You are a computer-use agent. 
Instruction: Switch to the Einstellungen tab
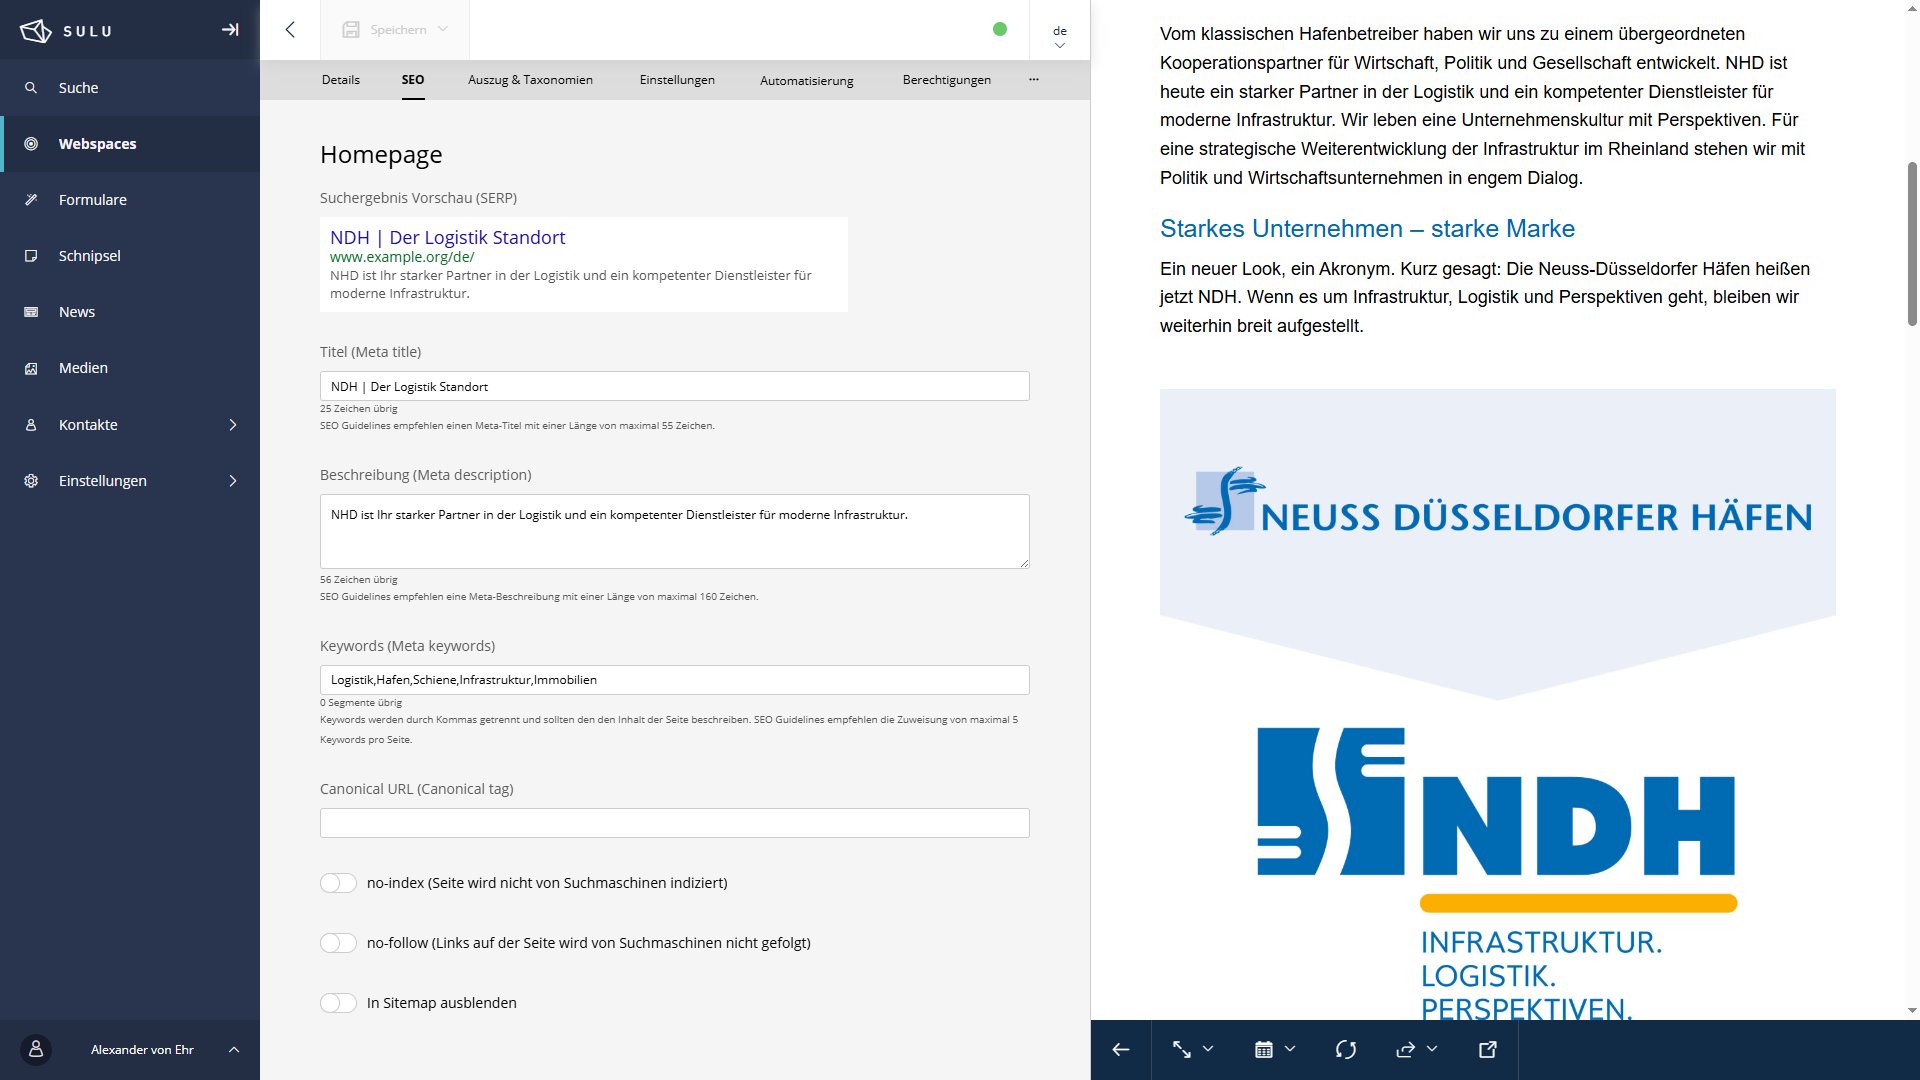(x=677, y=80)
